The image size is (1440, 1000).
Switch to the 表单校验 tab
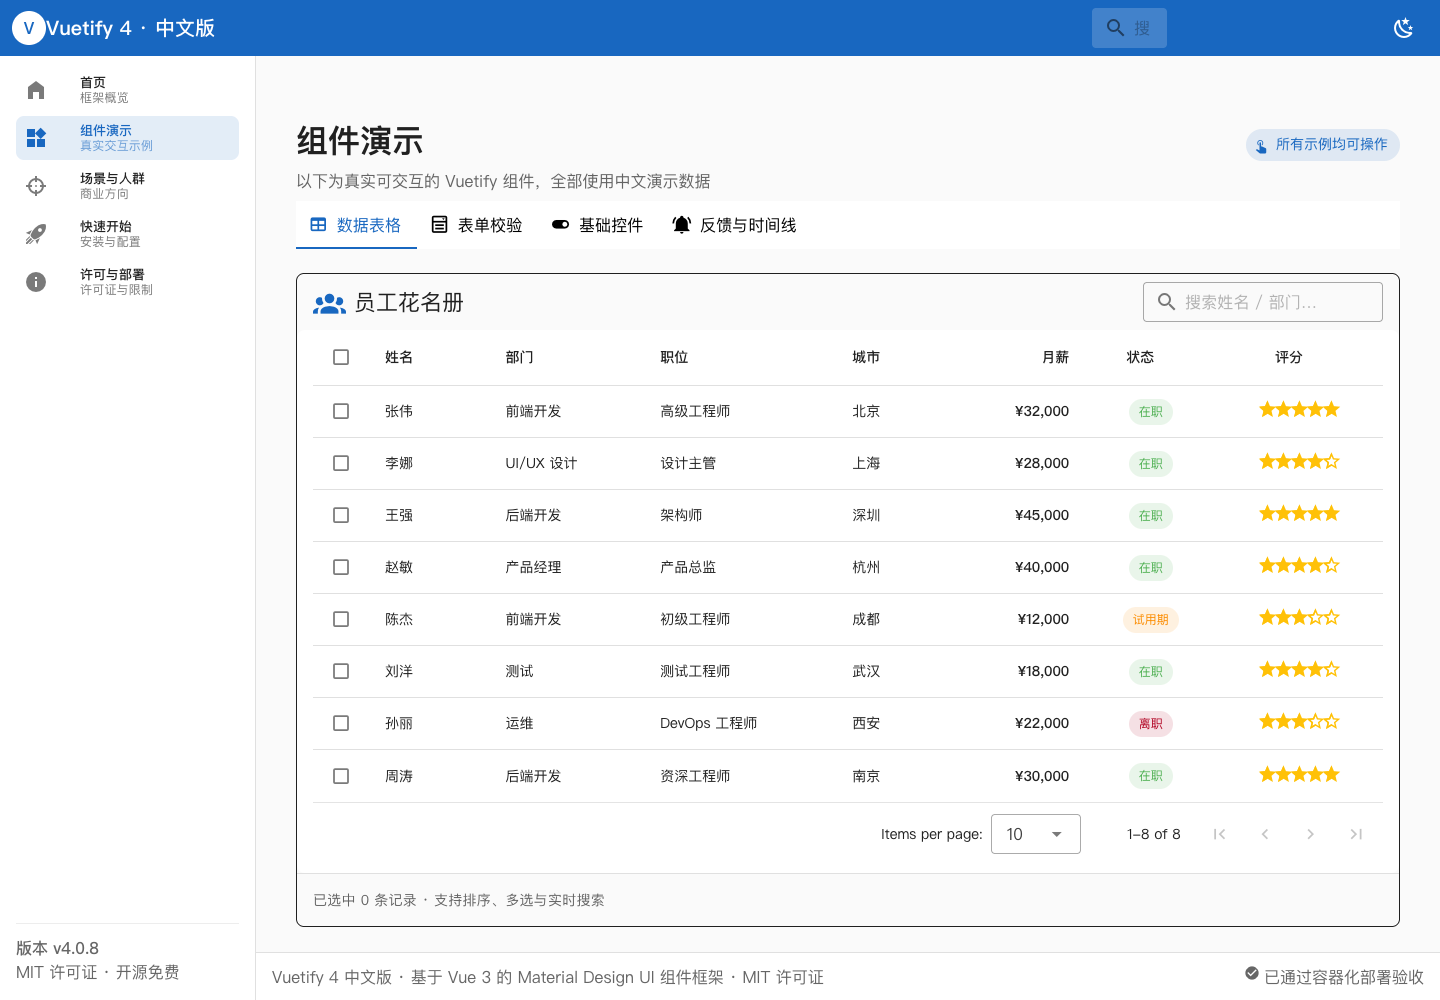477,225
